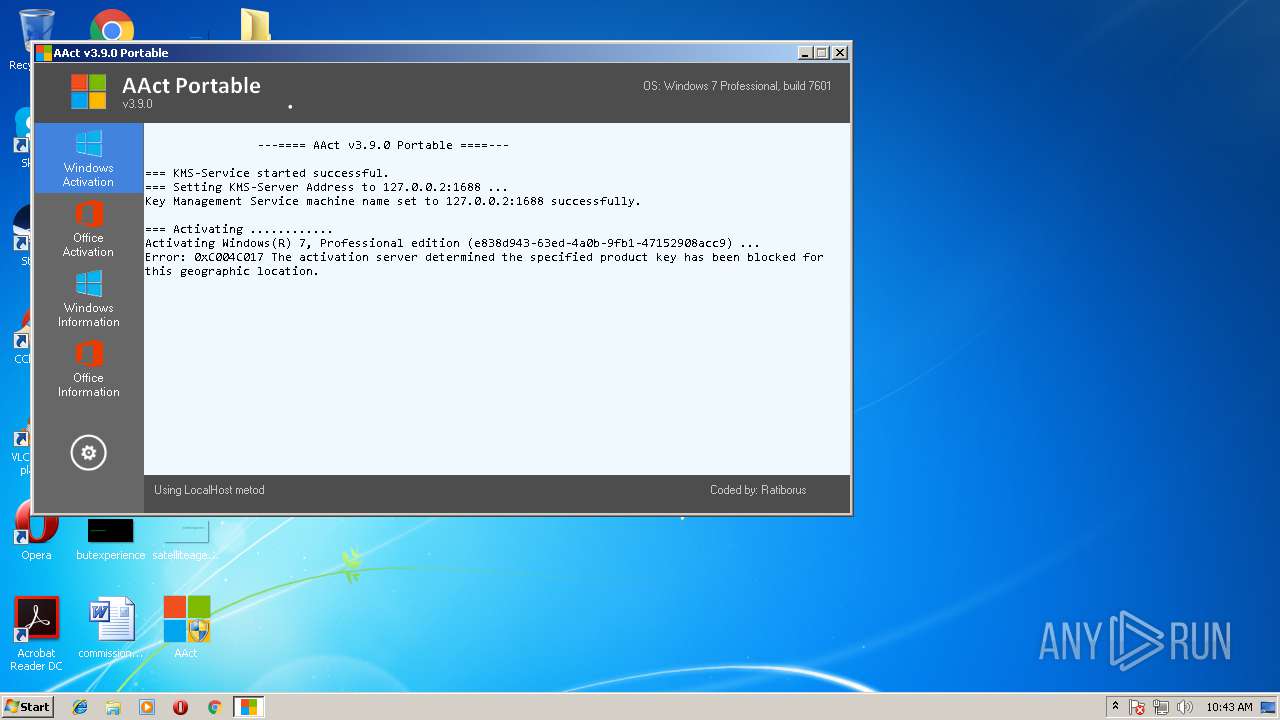
Task: Click the AAct desktop shortcut icon
Action: click(186, 627)
